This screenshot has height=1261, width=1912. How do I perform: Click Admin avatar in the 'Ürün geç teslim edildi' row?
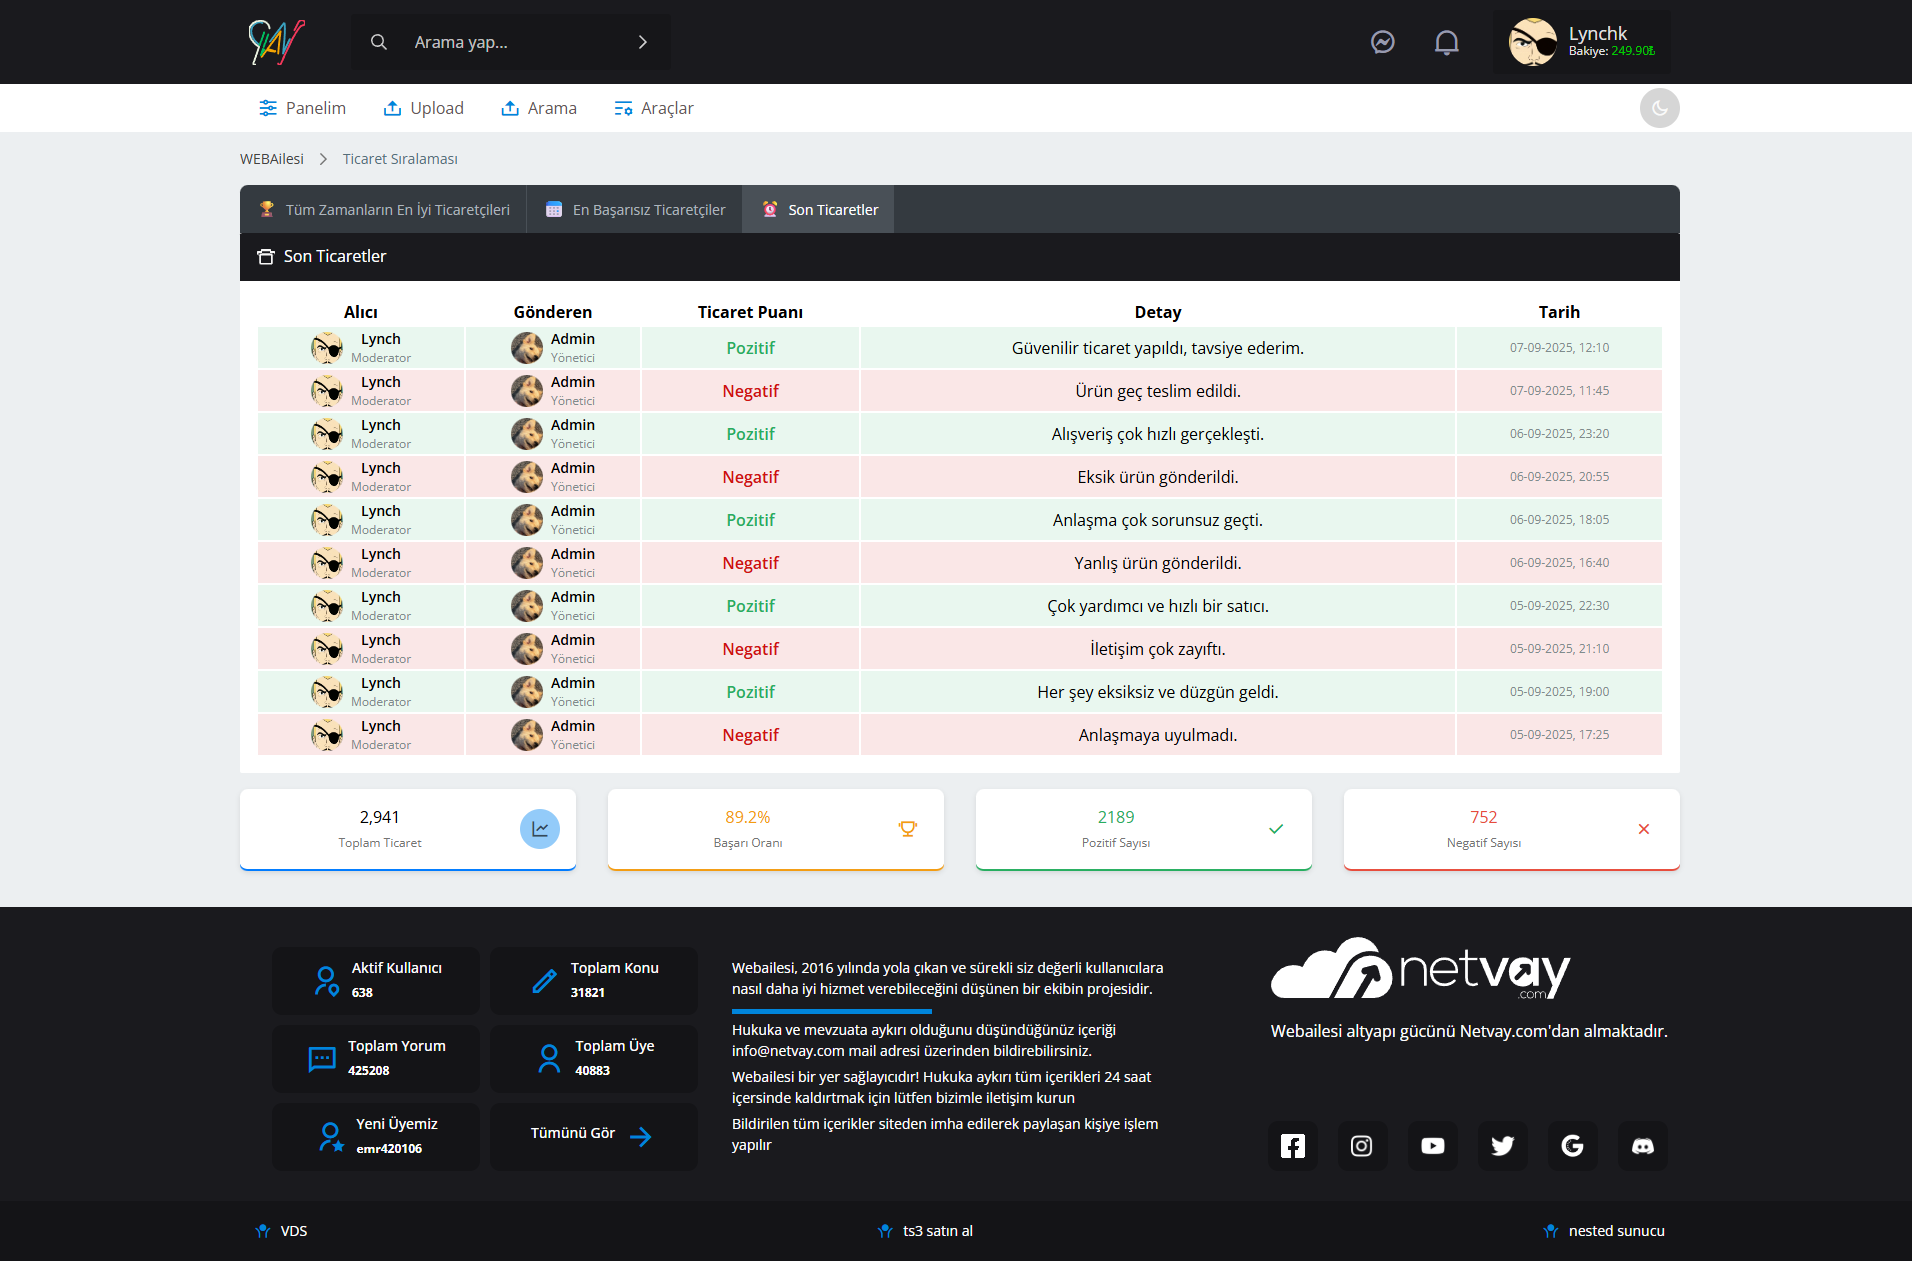point(527,391)
